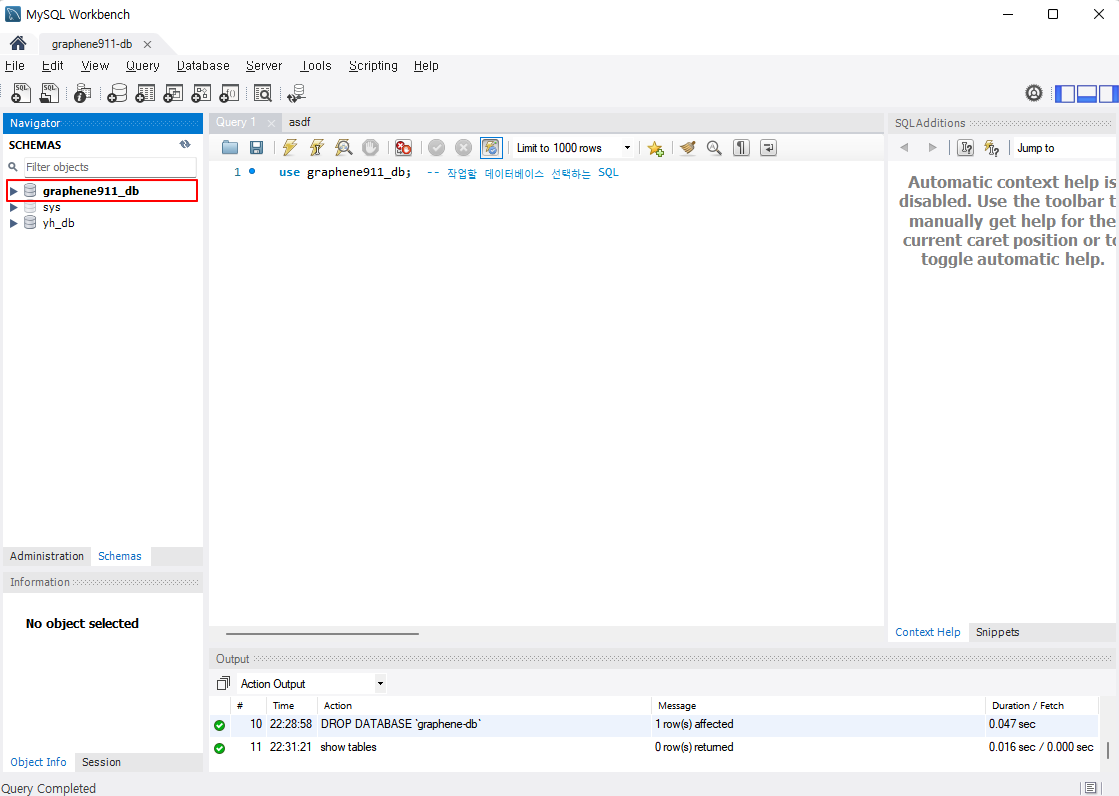This screenshot has width=1119, height=796.
Task: Open the inspector for selected object
Action: (83, 93)
